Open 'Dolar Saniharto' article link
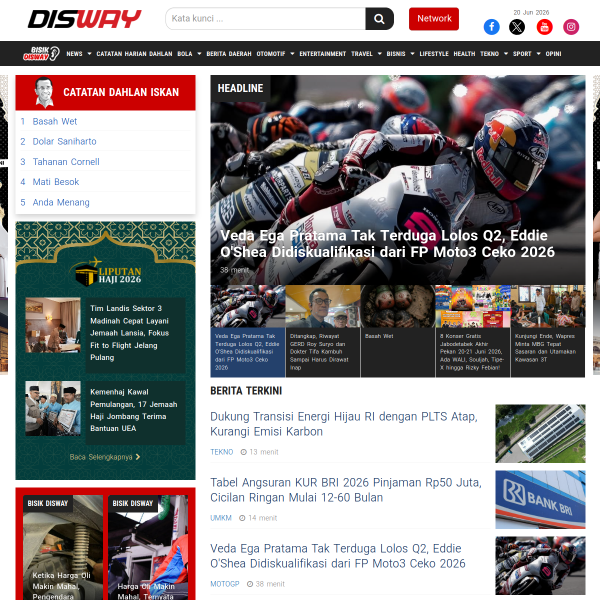600x600 pixels. (x=64, y=142)
